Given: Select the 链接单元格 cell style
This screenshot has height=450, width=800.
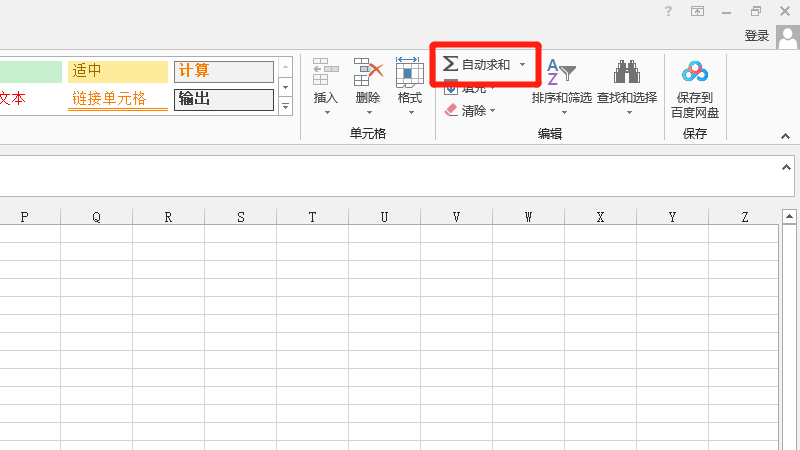Looking at the screenshot, I should [117, 99].
